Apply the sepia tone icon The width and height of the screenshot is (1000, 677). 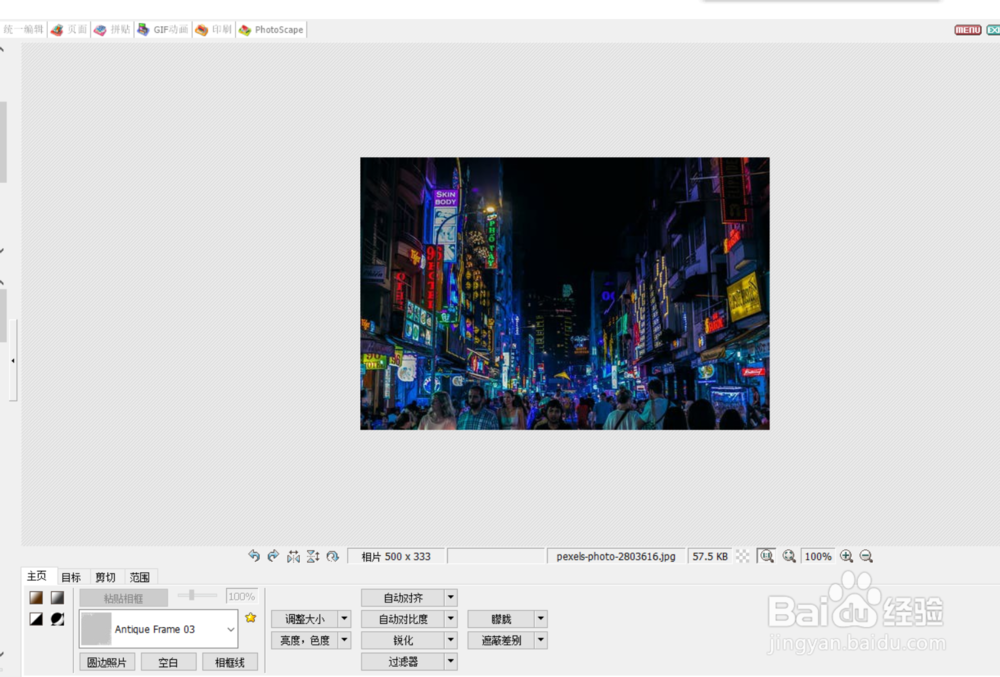coord(36,597)
